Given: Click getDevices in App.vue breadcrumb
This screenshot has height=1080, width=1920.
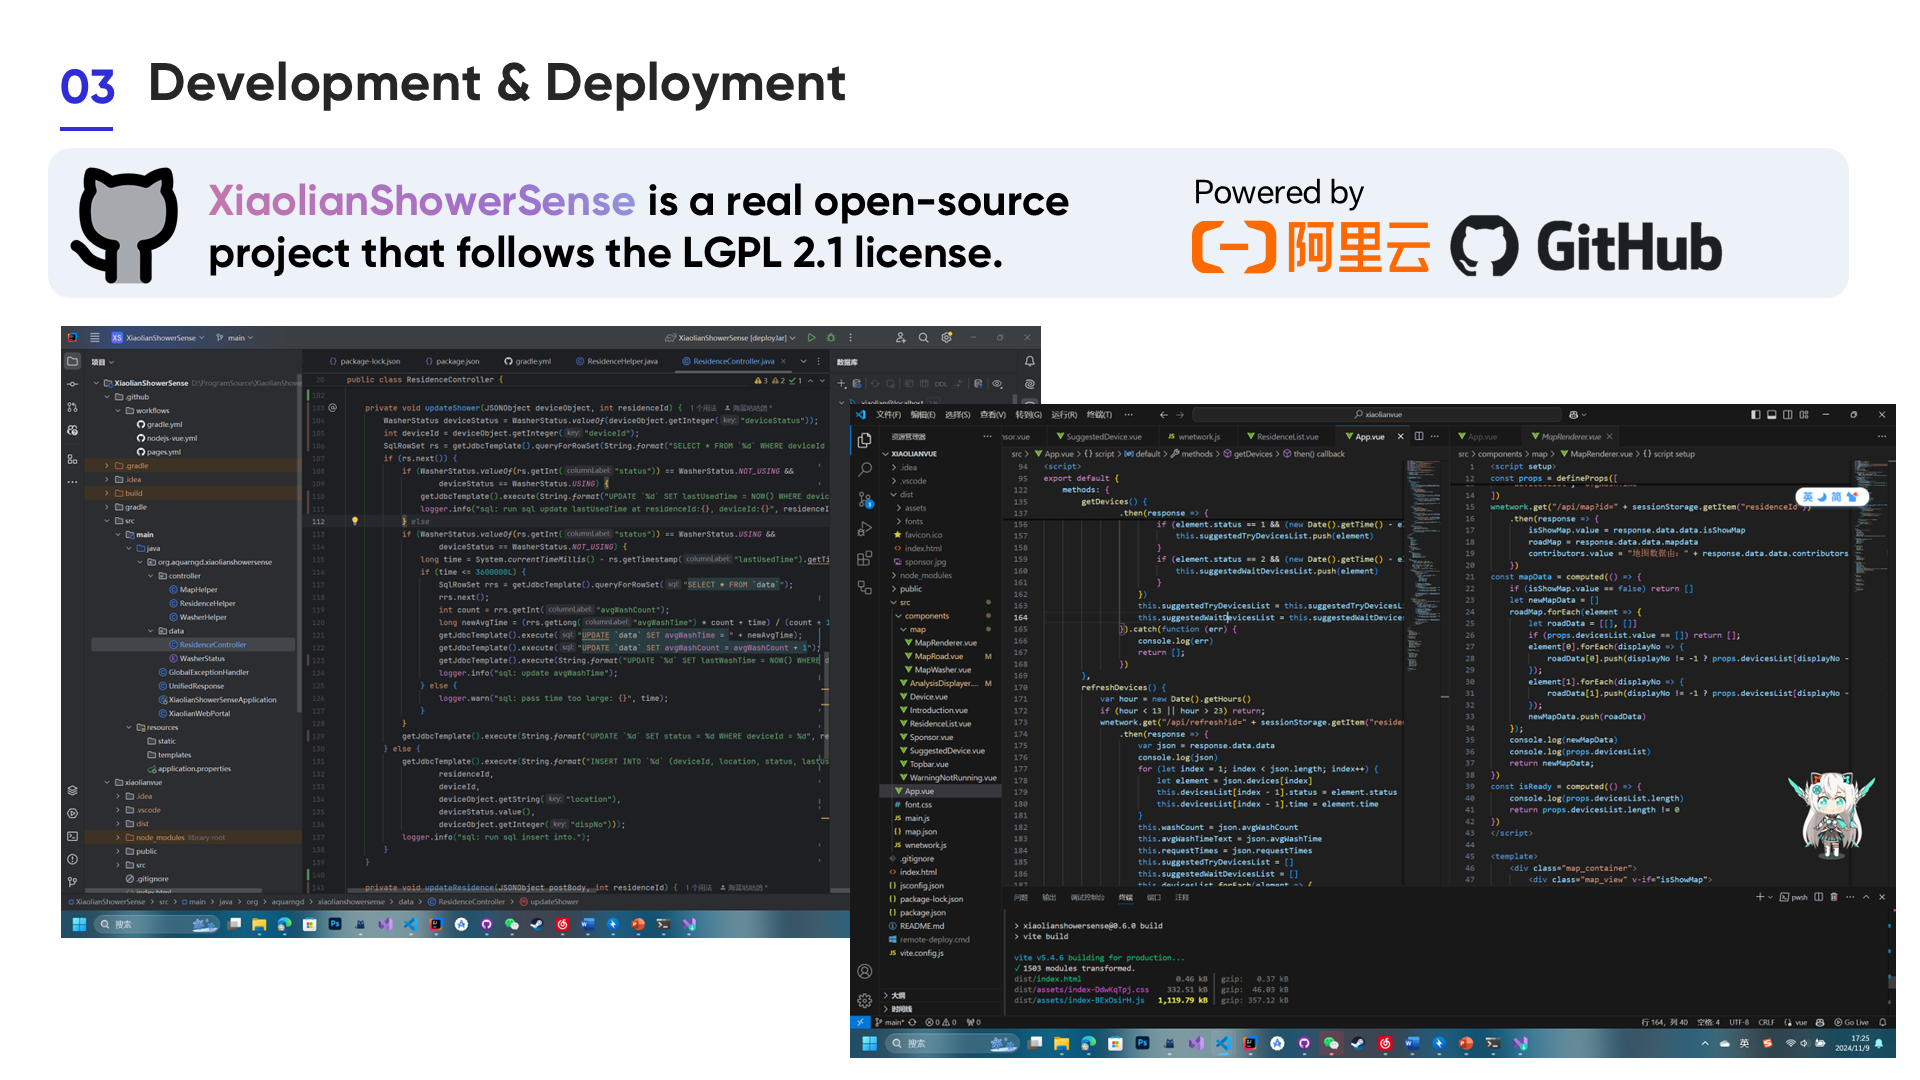Looking at the screenshot, I should (1249, 454).
